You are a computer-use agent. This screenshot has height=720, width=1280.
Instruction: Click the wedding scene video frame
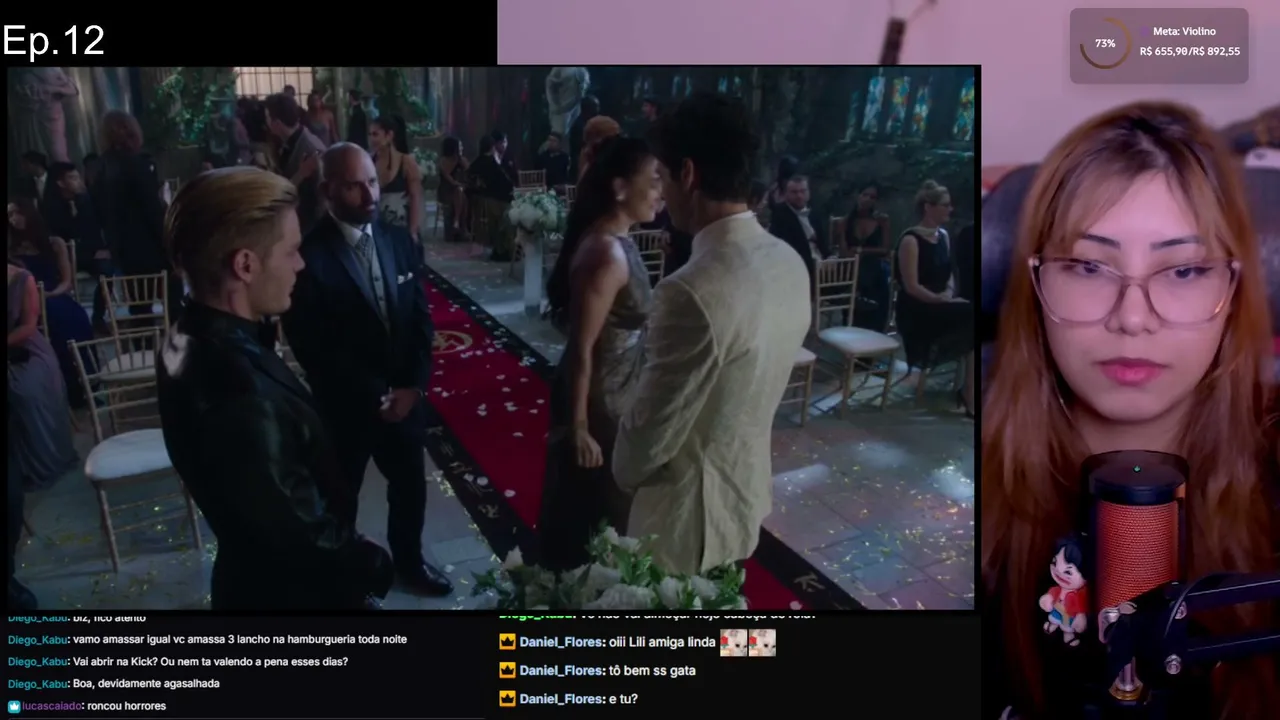(491, 337)
